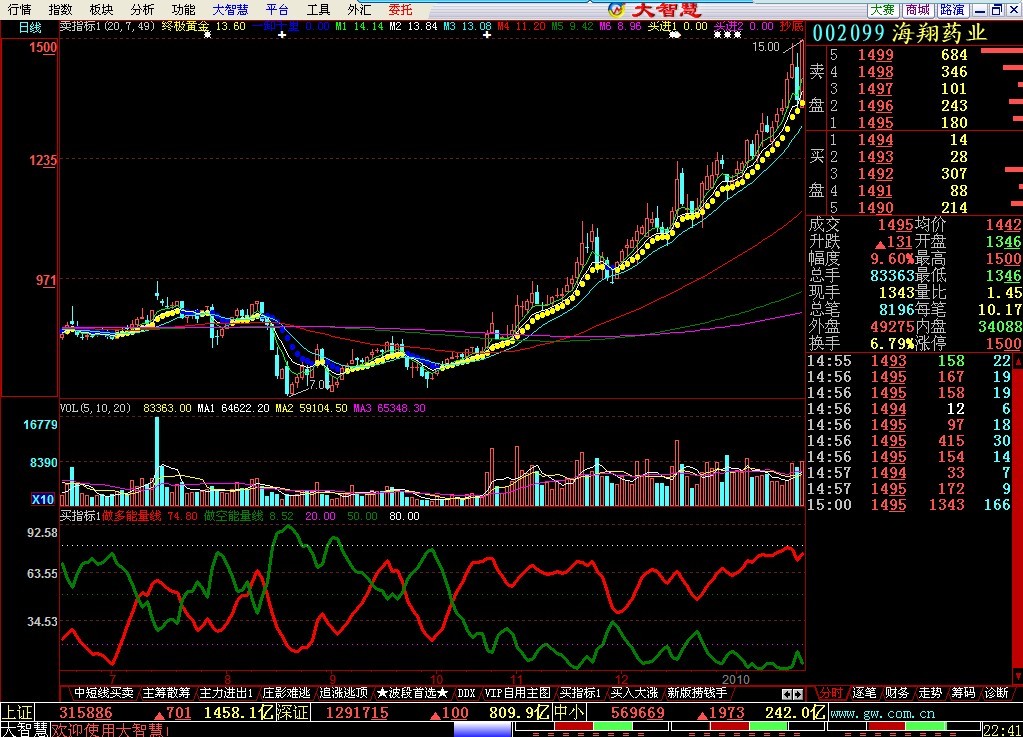Select the 新版捞钱手 indicator tab

(697, 692)
